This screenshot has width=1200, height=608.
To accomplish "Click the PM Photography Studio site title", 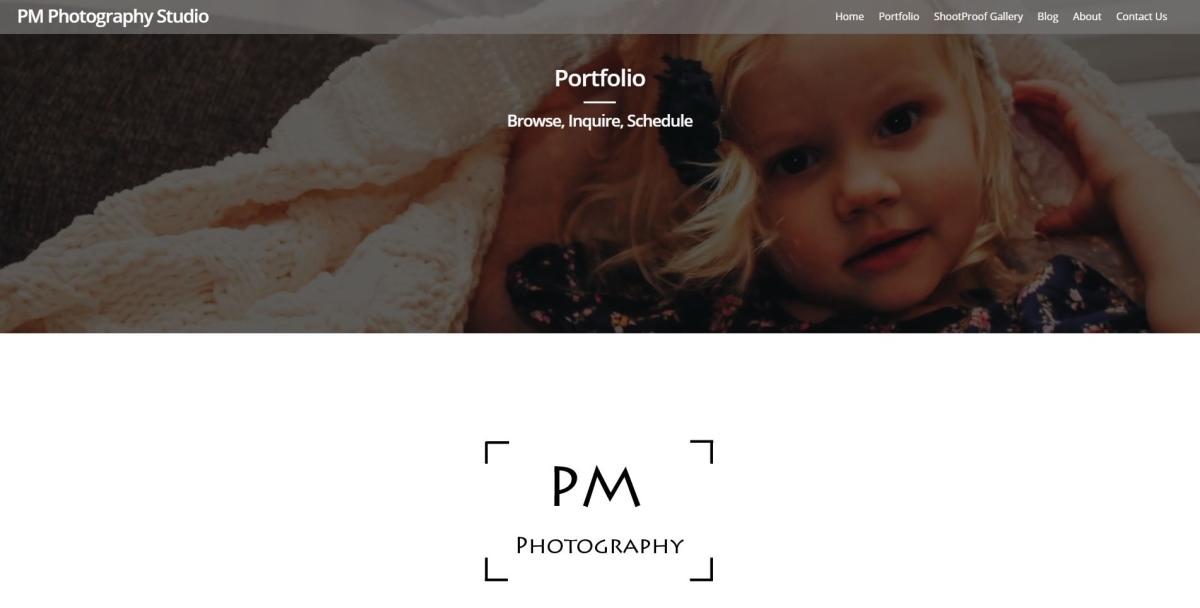I will [113, 17].
